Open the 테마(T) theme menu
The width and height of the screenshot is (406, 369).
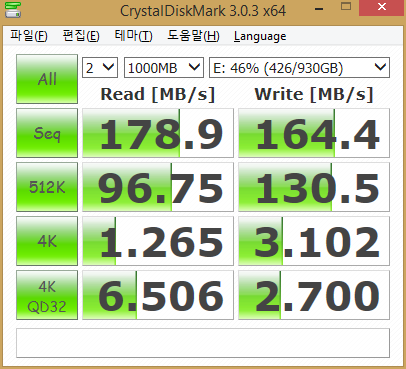pos(133,36)
